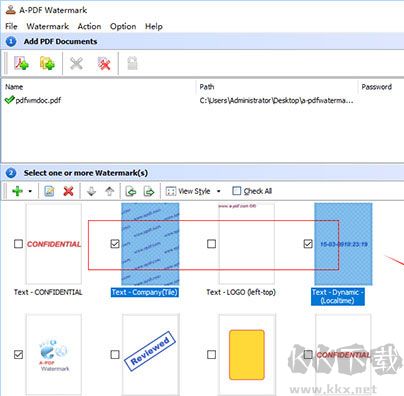Screen dimensions: 404x396
Task: Select the pdfwmdoc.pdf file row
Action: tap(201, 100)
